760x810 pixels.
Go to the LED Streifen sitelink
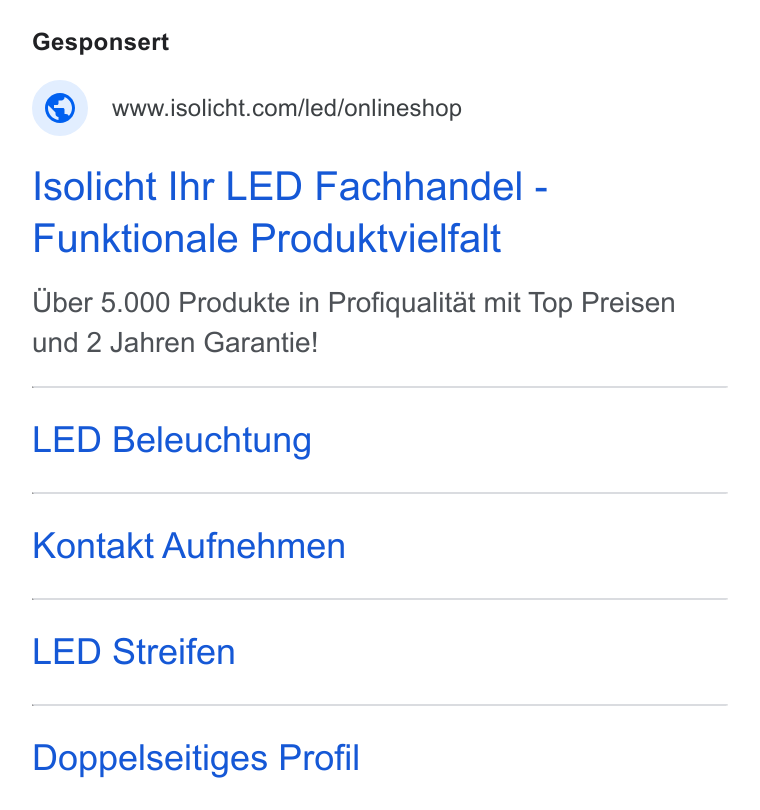point(134,651)
